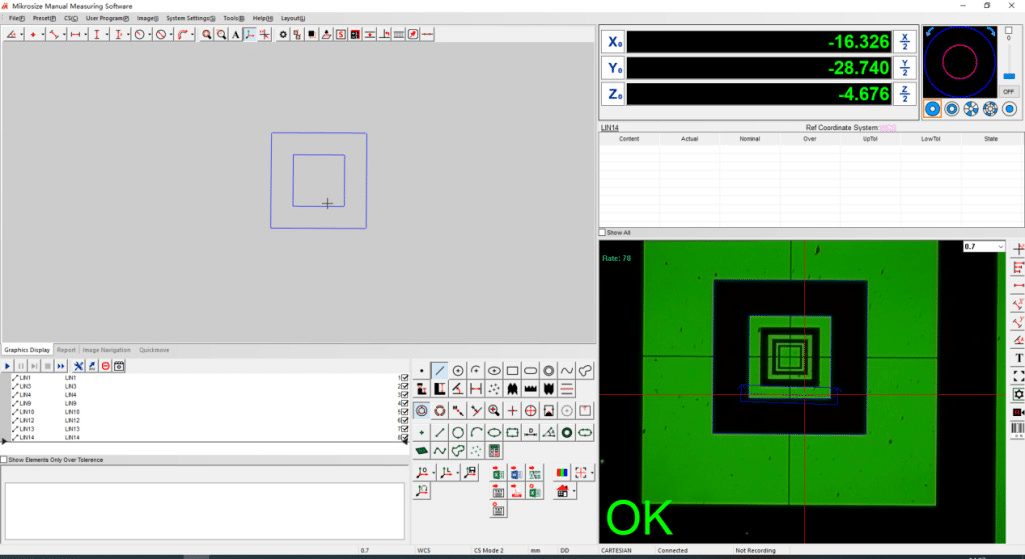Activate the magnifier focus point tool
Image resolution: width=1025 pixels, height=559 pixels.
pyautogui.click(x=494, y=411)
